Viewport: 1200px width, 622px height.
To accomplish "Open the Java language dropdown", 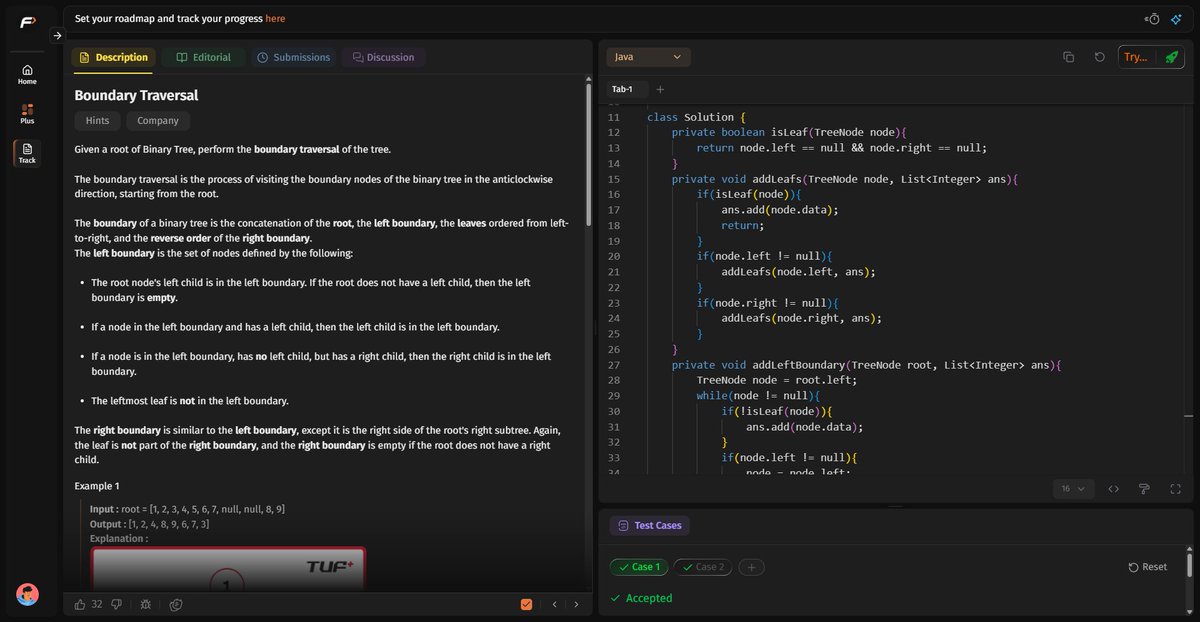I will (648, 57).
